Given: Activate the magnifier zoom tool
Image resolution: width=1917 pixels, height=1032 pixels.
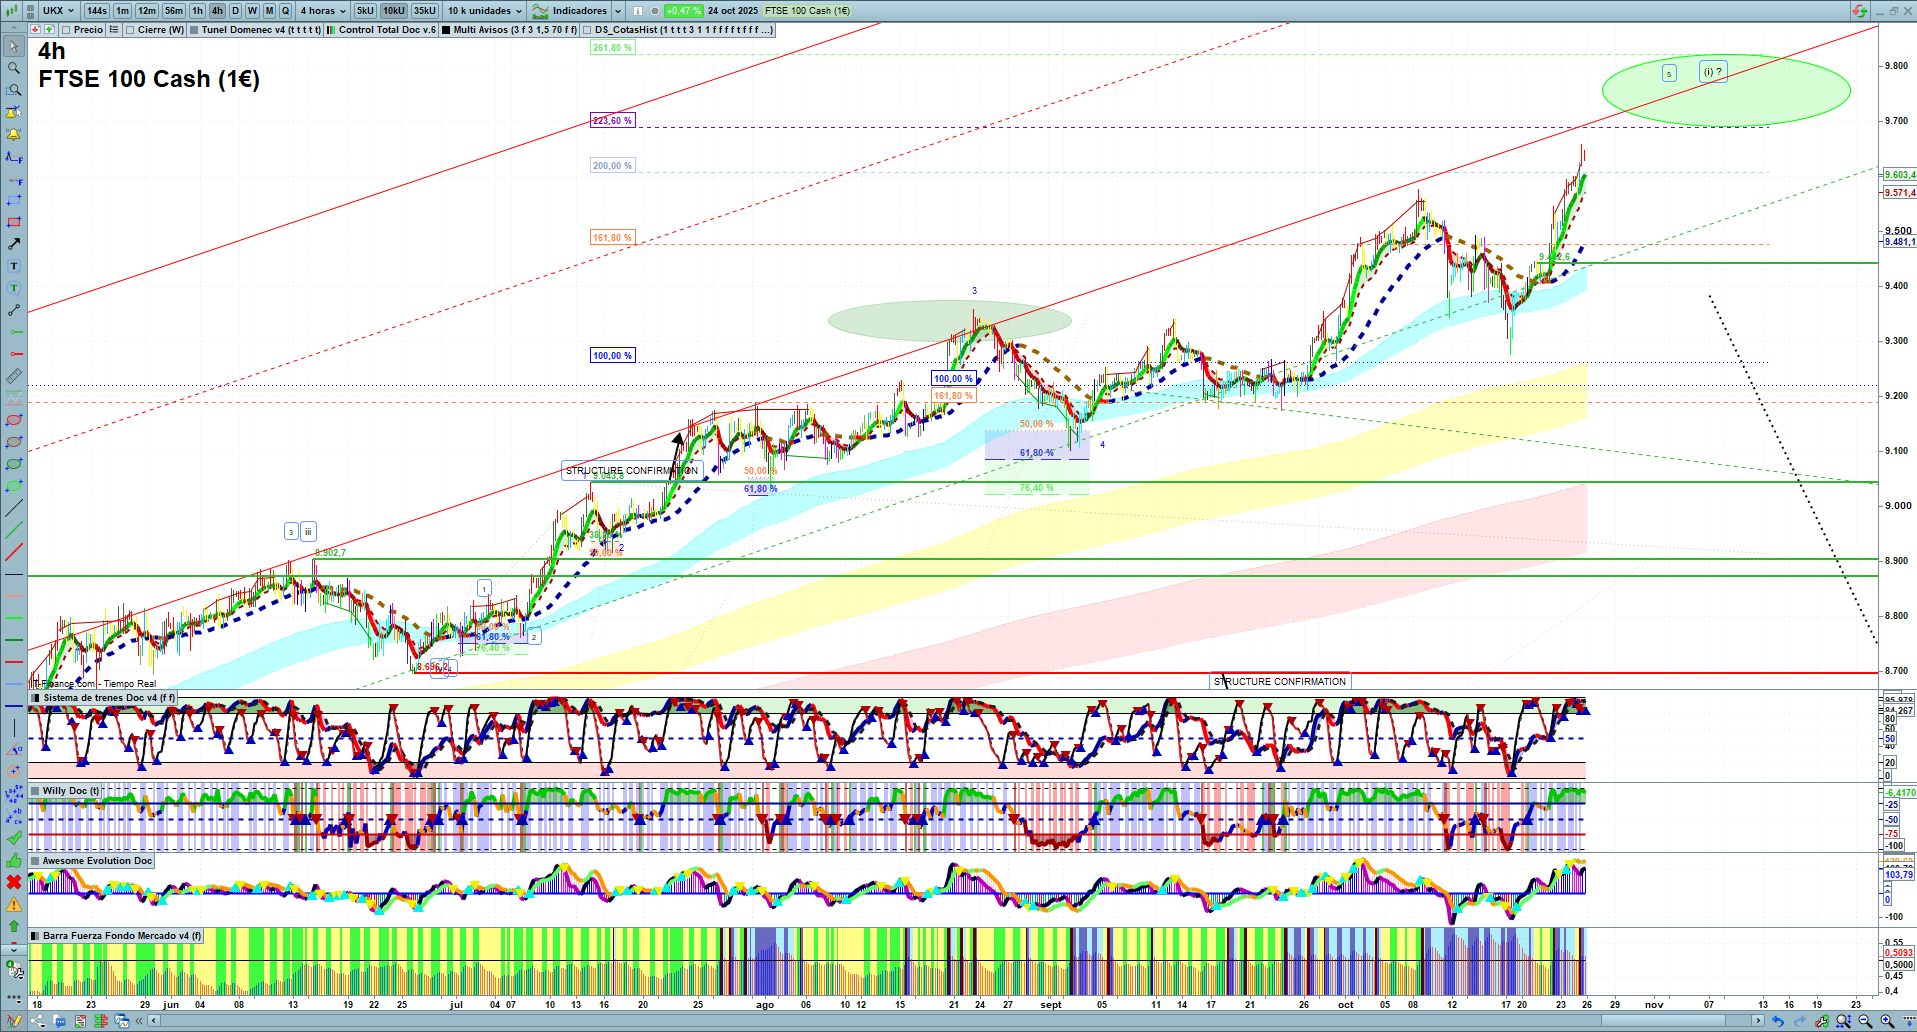Looking at the screenshot, I should coord(14,68).
